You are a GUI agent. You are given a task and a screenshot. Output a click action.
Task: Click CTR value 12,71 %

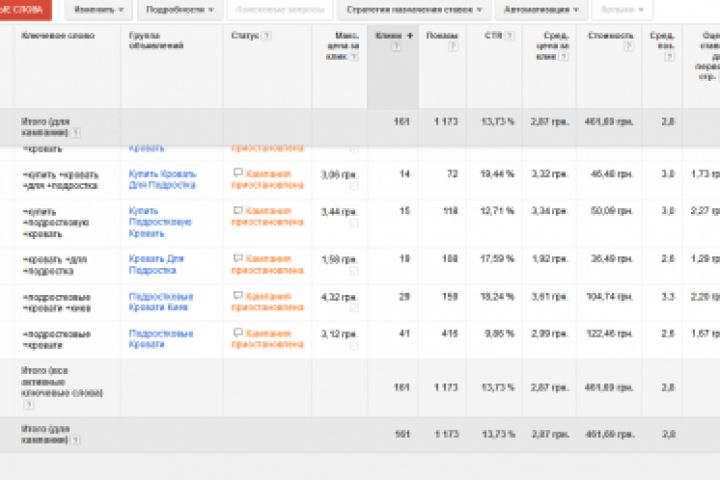click(x=497, y=211)
